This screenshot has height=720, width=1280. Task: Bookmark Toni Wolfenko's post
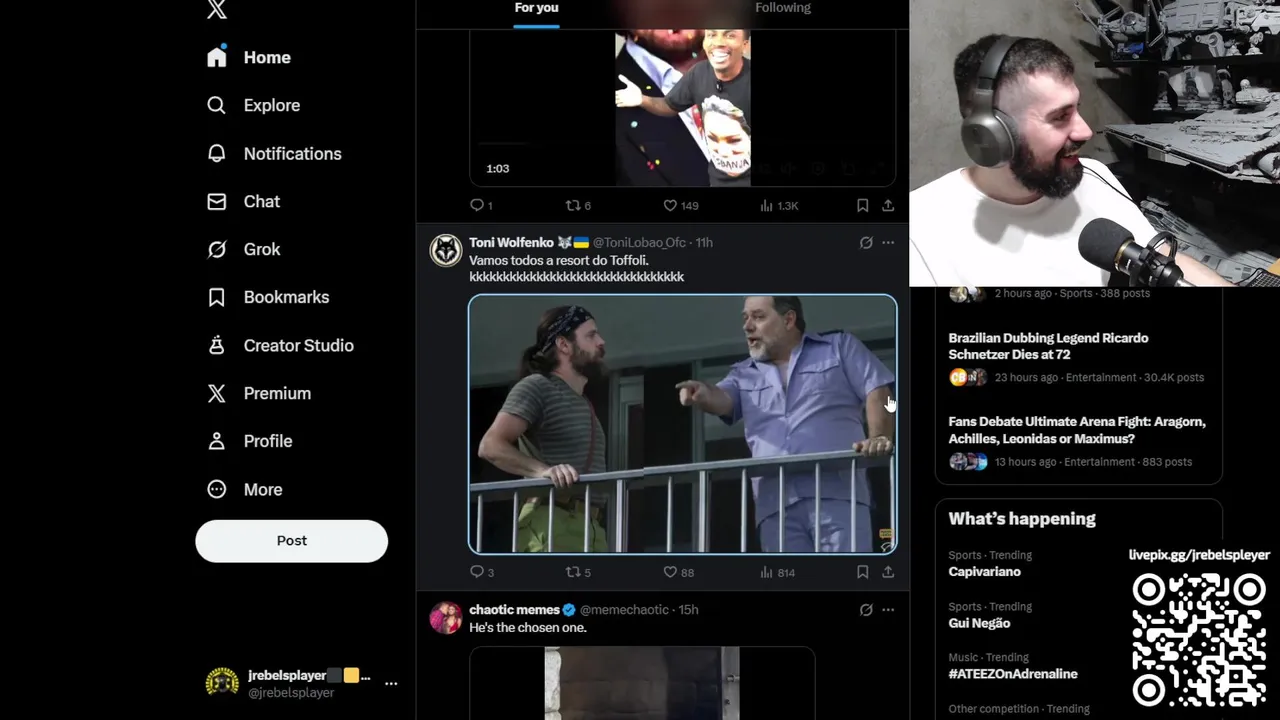point(862,572)
